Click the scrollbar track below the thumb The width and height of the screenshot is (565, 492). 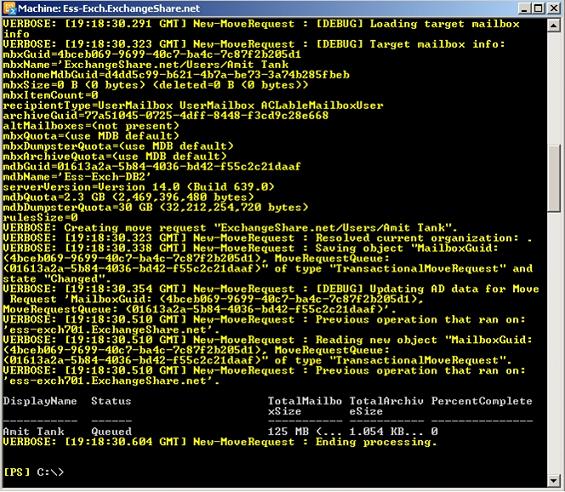(553, 342)
